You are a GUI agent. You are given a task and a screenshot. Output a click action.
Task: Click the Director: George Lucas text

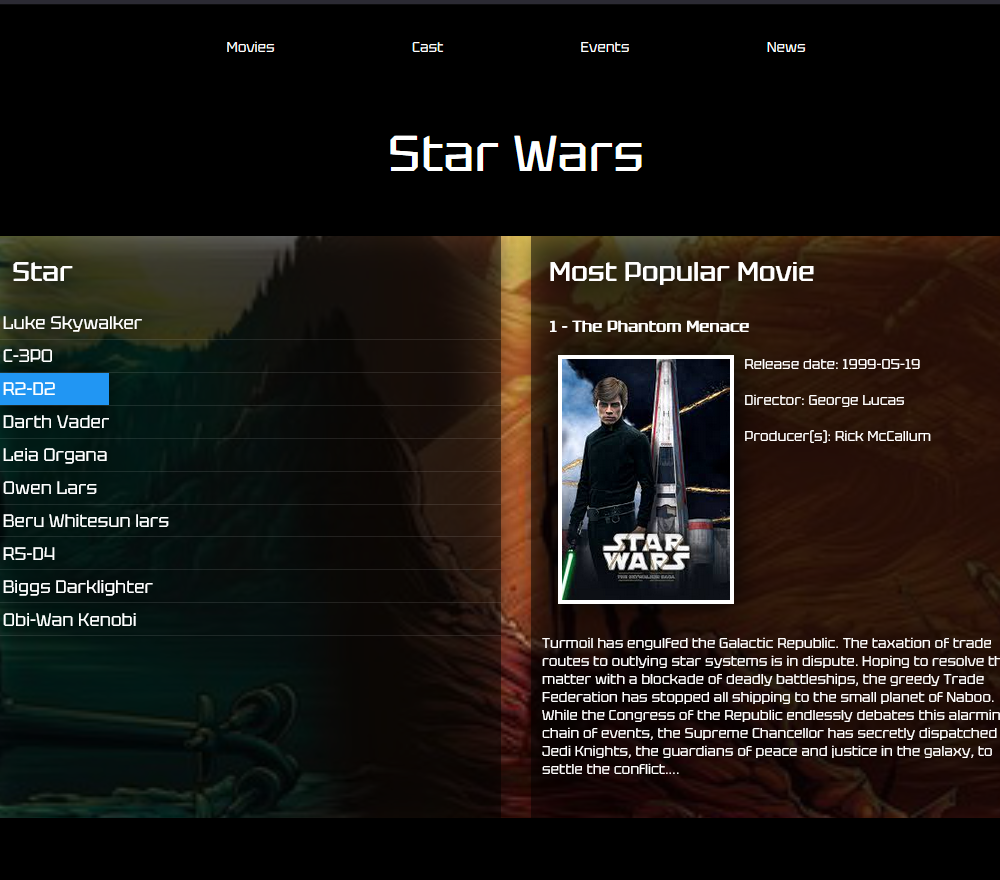click(824, 400)
